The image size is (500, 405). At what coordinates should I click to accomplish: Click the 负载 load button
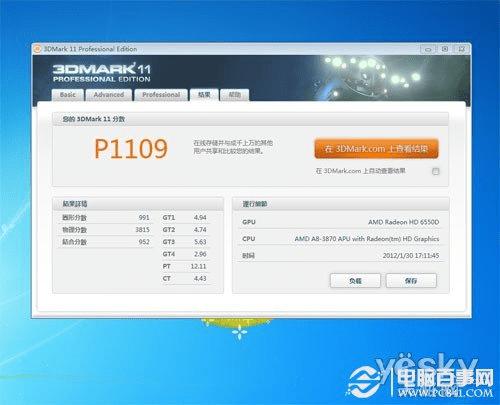coord(355,281)
